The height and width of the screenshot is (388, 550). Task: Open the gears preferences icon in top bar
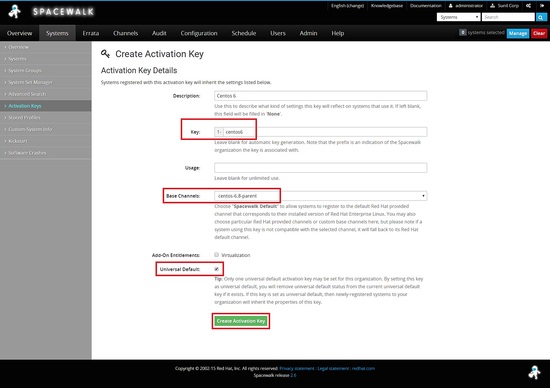click(x=528, y=6)
